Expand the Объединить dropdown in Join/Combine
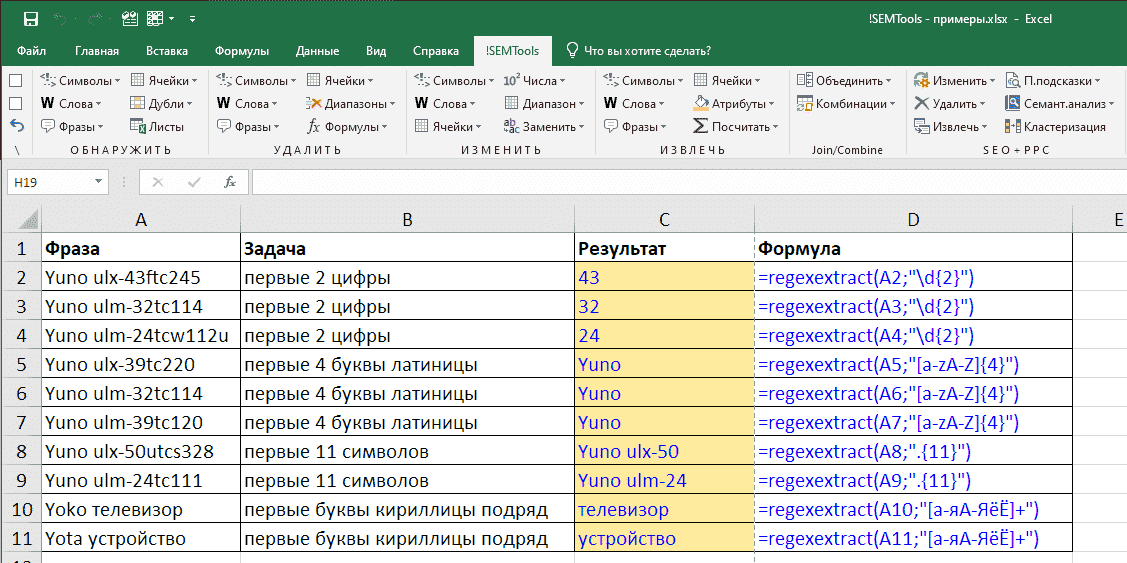The height and width of the screenshot is (563, 1127). (845, 81)
